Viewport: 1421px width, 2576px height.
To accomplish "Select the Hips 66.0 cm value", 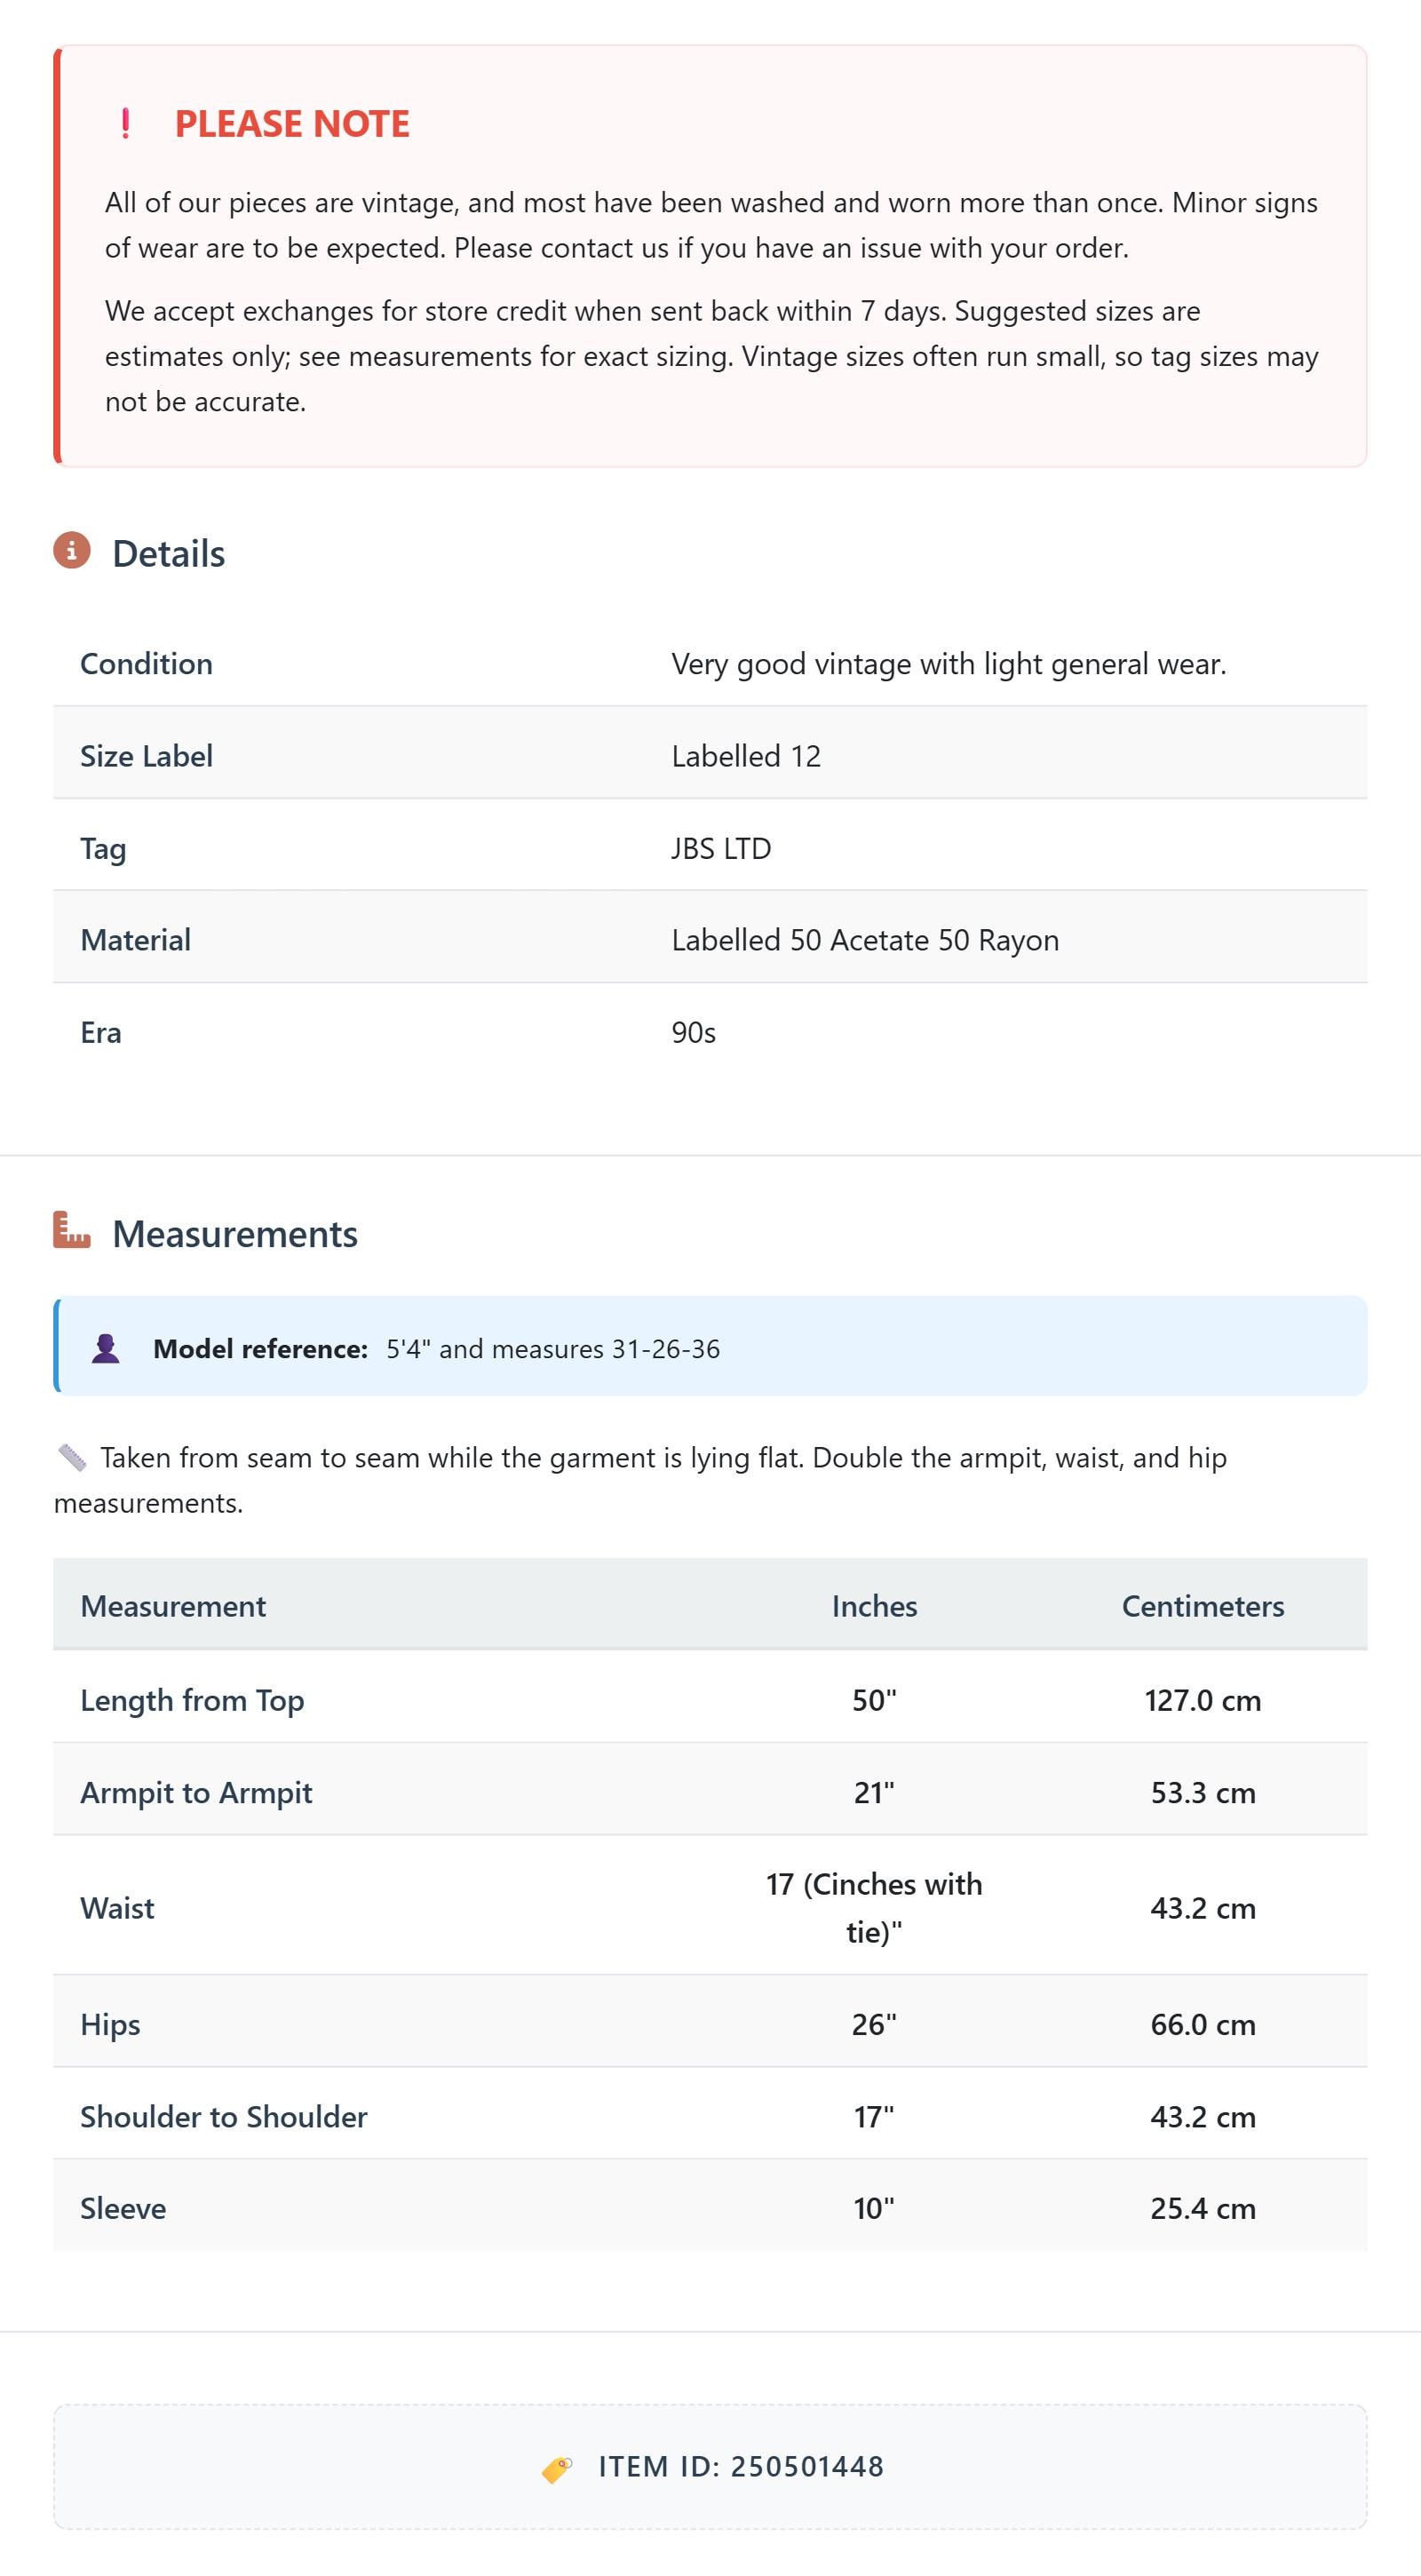I will (1203, 2024).
